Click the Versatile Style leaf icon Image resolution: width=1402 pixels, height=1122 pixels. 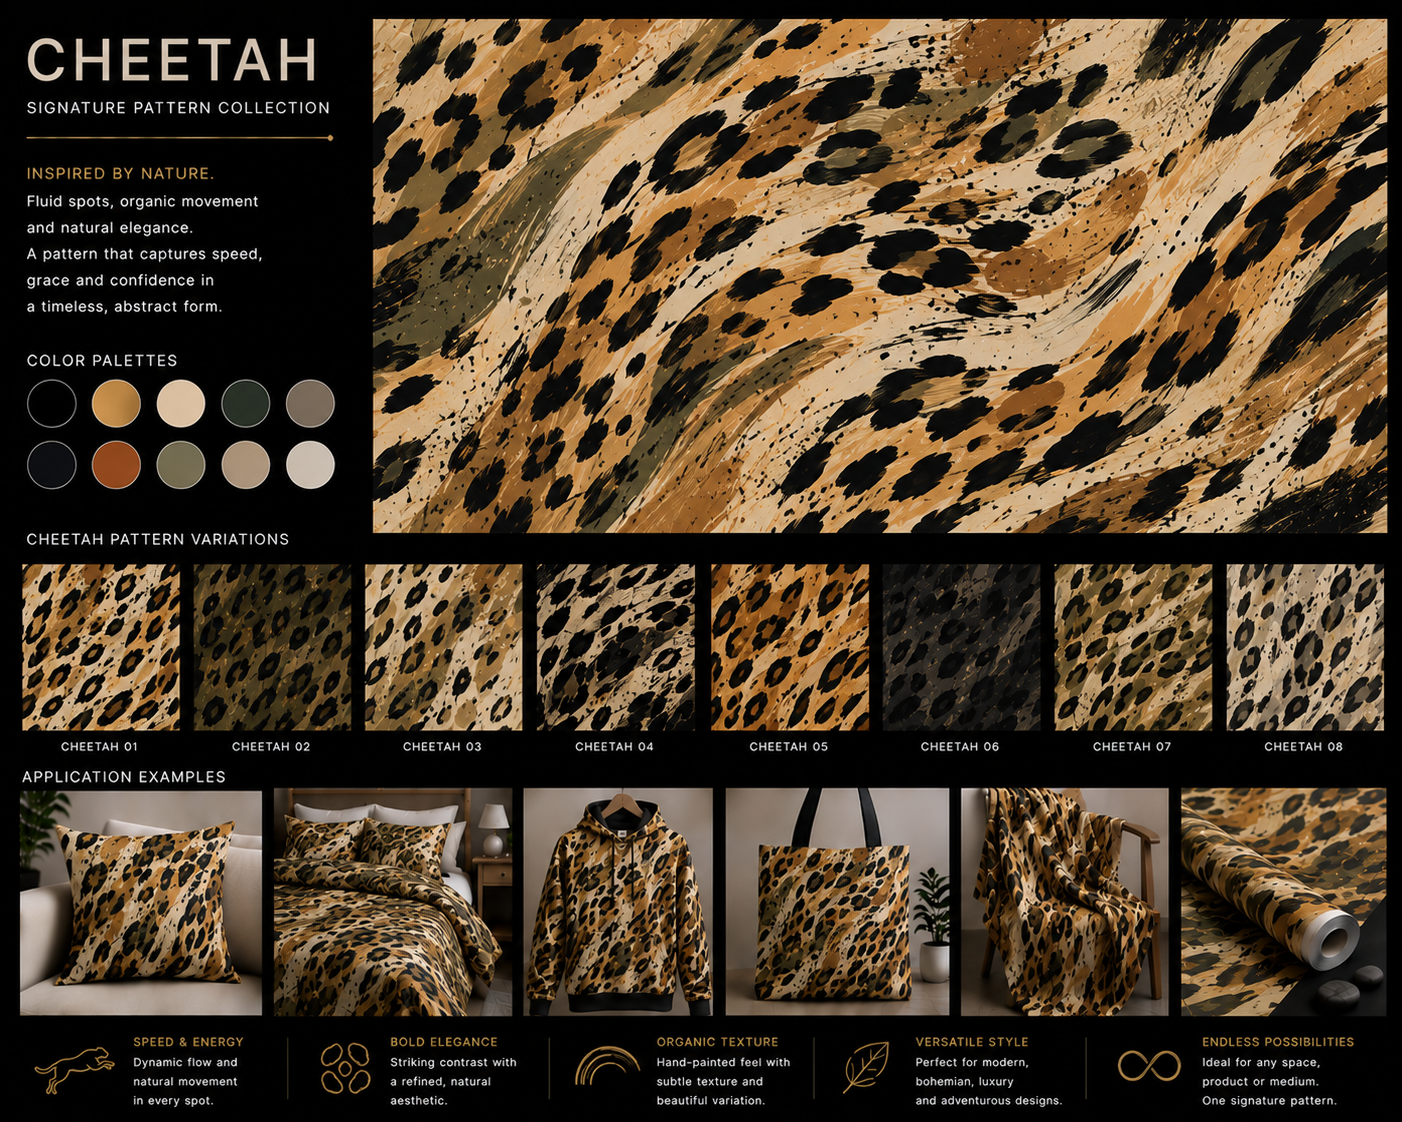[866, 1067]
